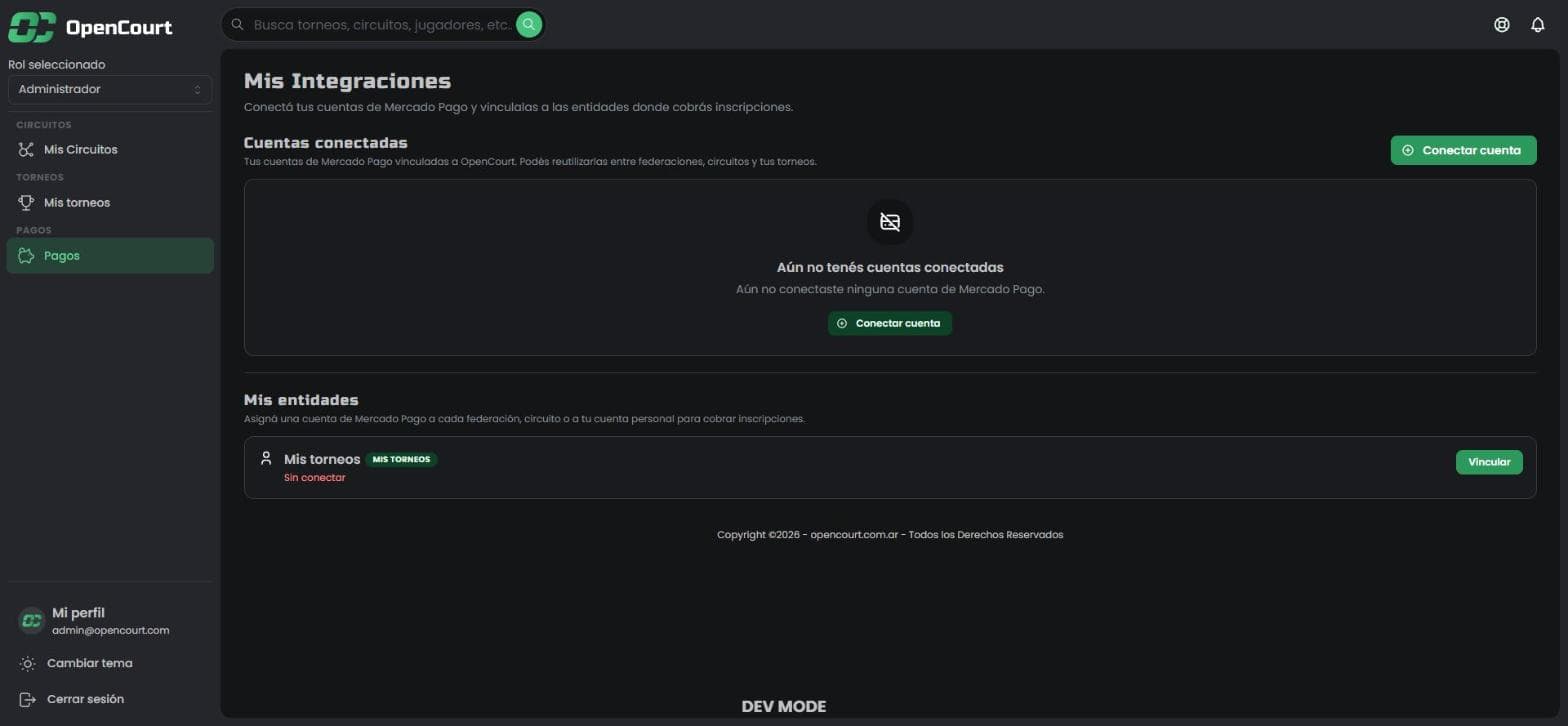1568x726 pixels.
Task: Click the MIS TORNEOS badge
Action: coord(401,460)
